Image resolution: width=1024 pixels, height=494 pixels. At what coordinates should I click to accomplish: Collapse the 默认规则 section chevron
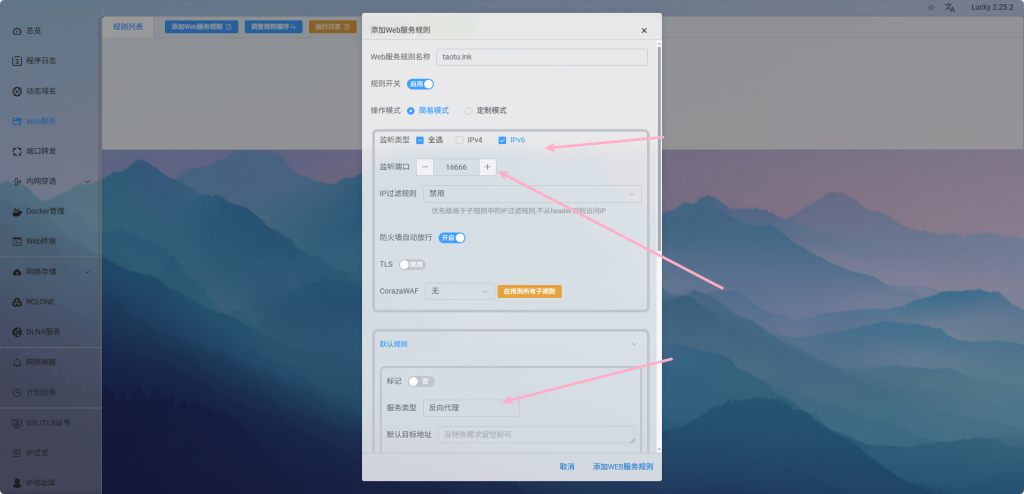pos(634,344)
